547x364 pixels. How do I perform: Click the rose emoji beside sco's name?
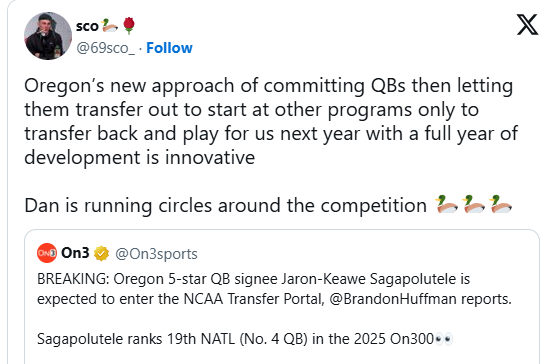[129, 26]
